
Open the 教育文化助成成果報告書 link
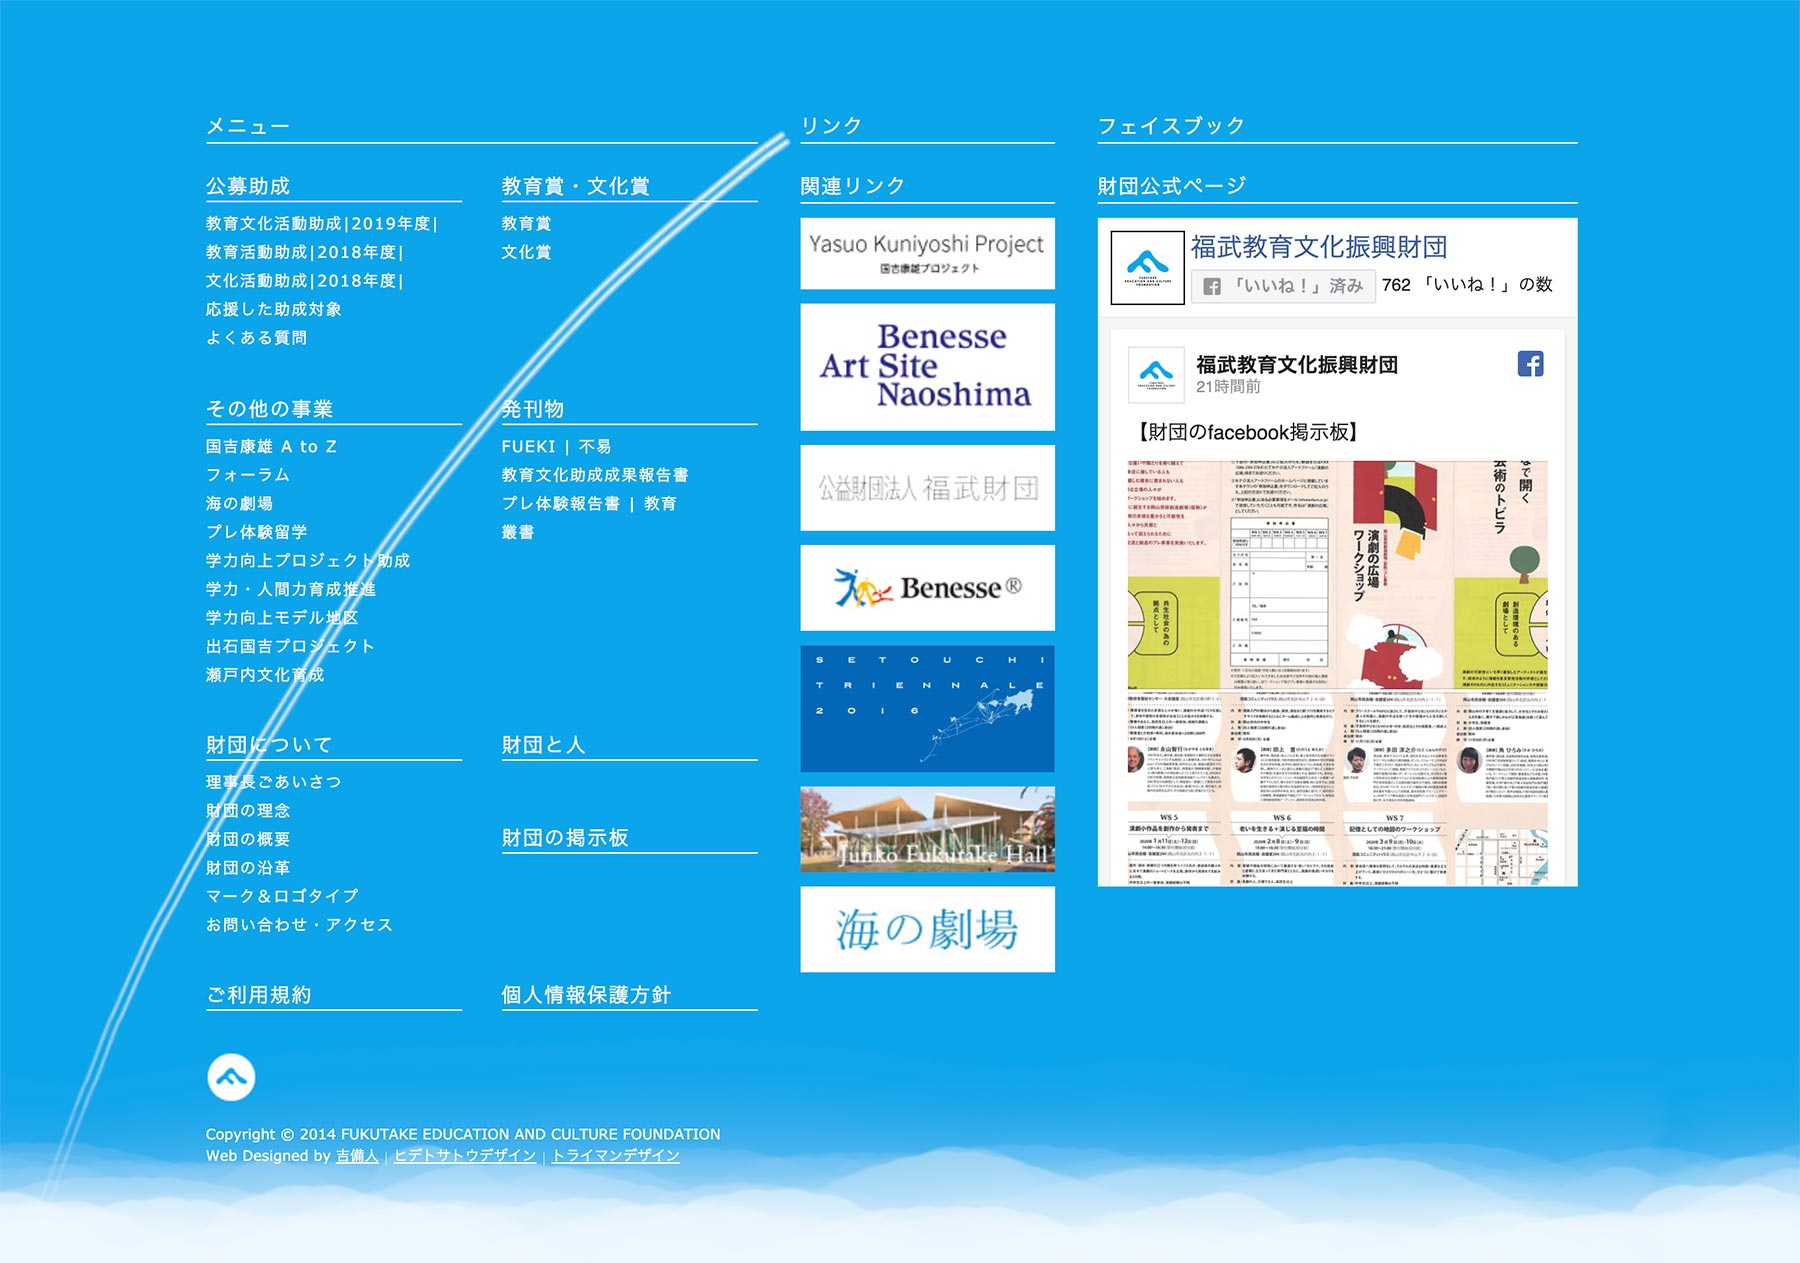[595, 475]
